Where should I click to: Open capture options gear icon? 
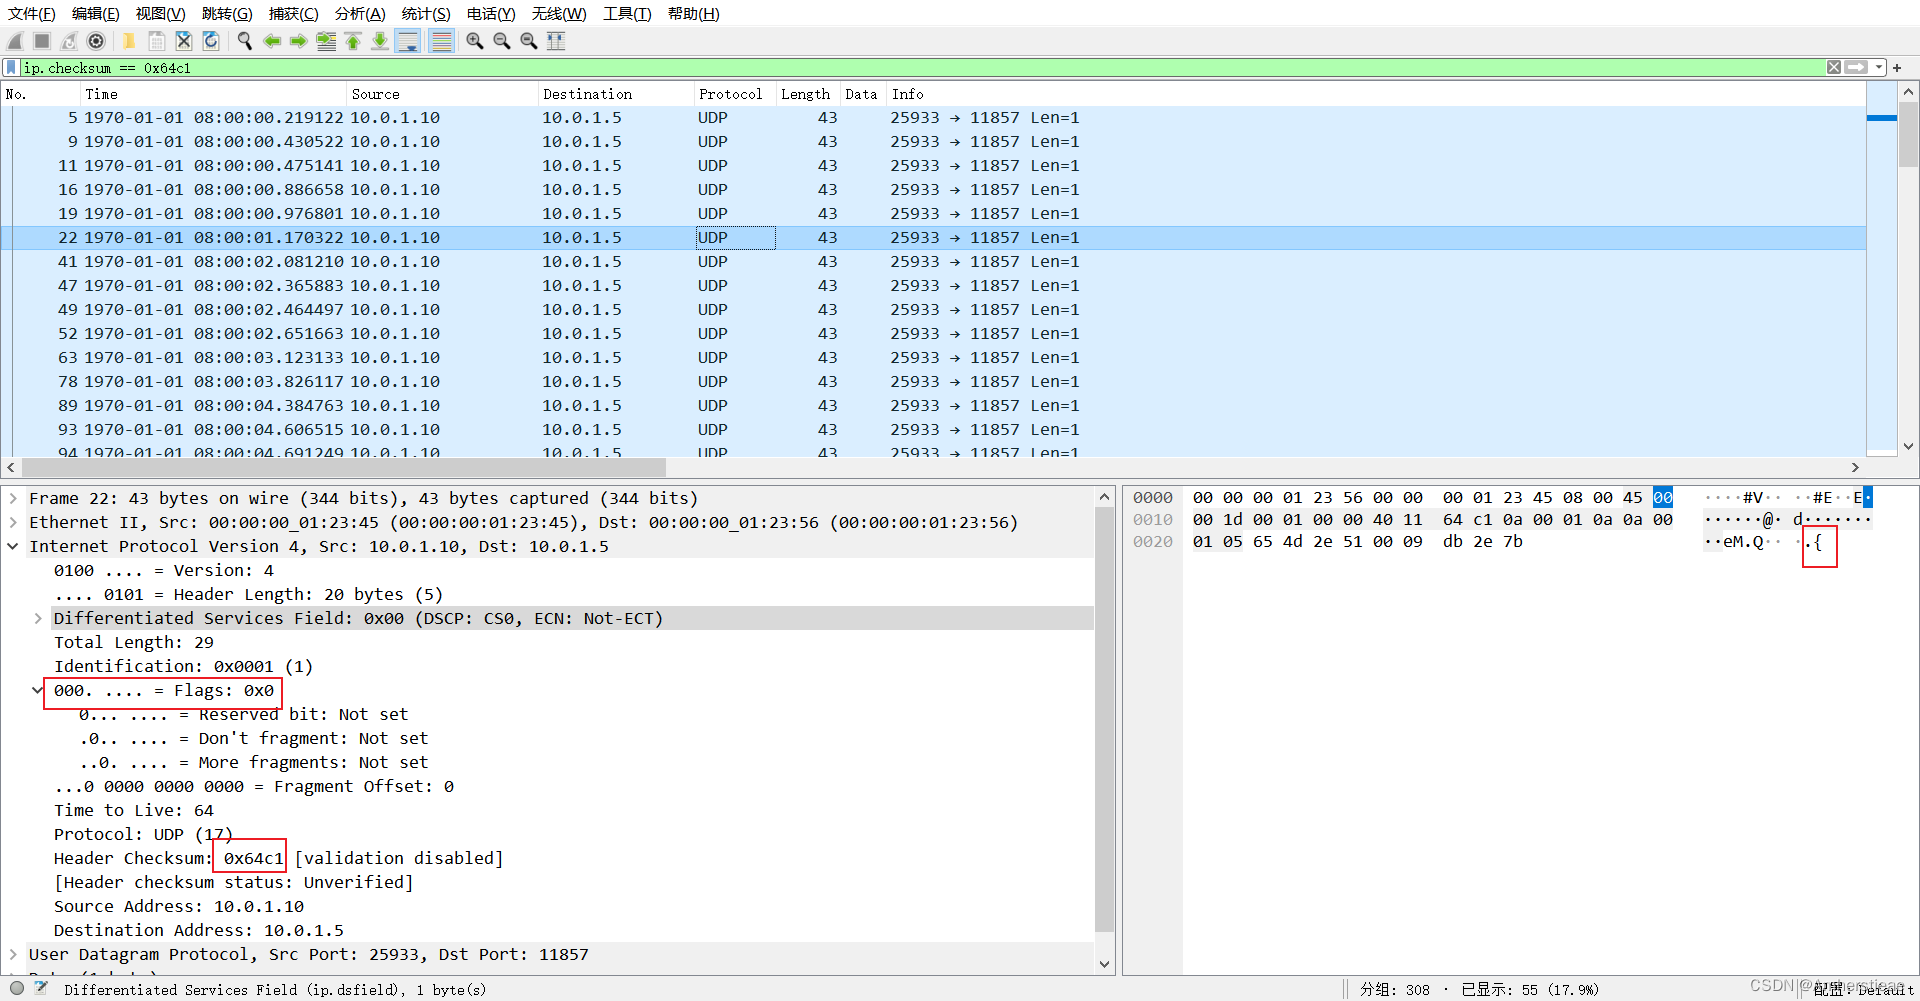coord(96,41)
